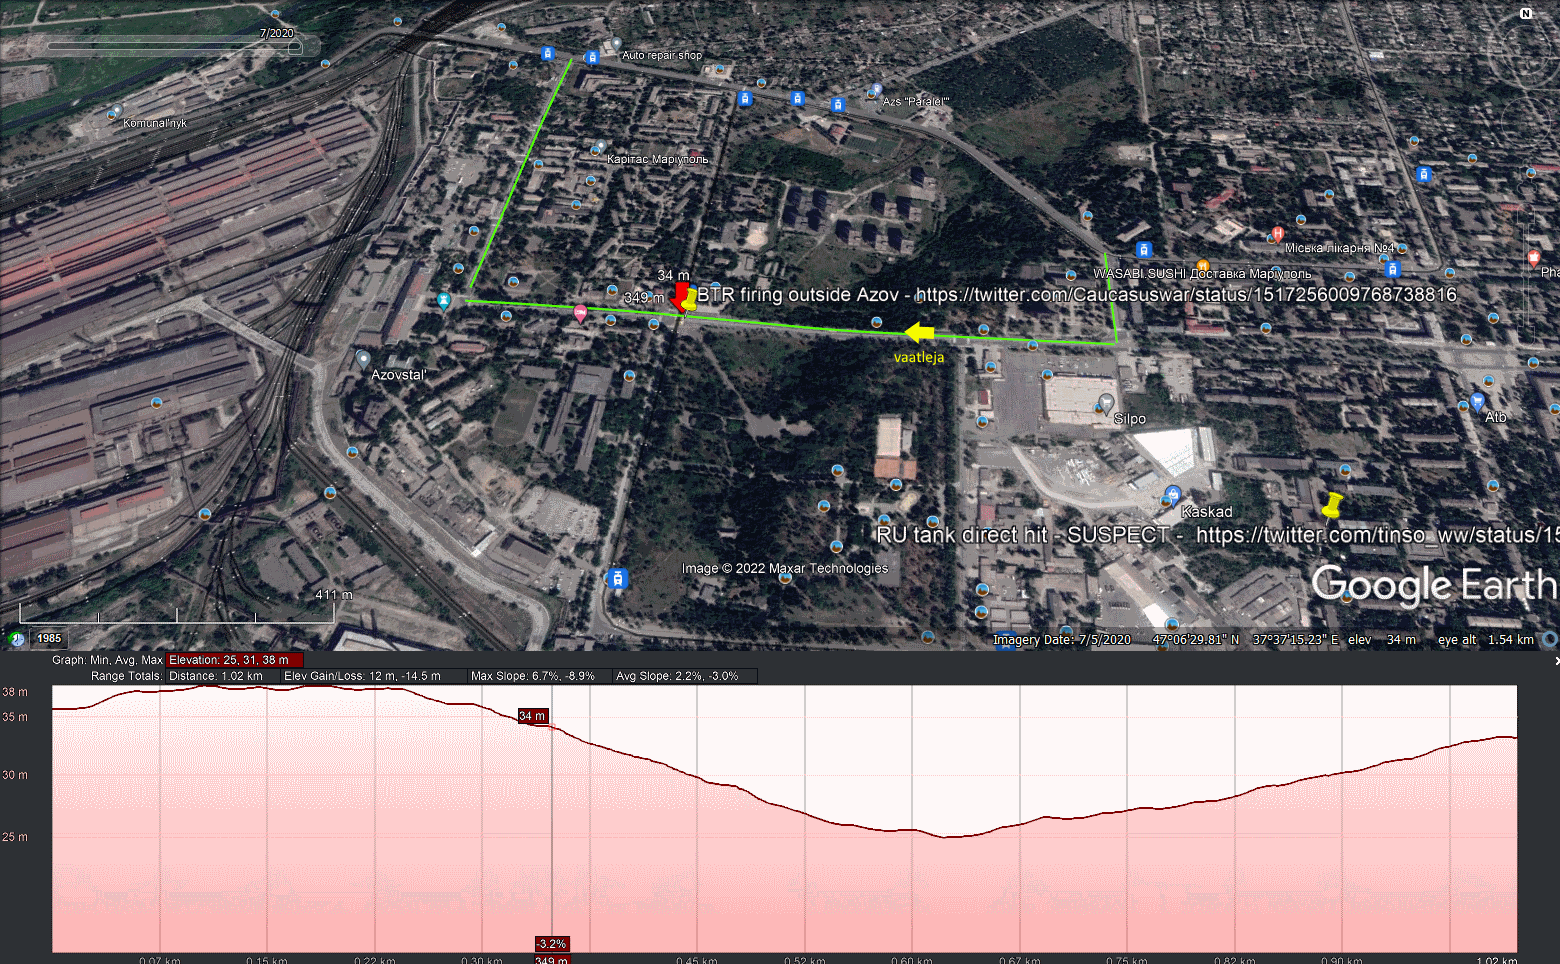Click the Atb shopping cart icon
1560x964 pixels.
1477,402
